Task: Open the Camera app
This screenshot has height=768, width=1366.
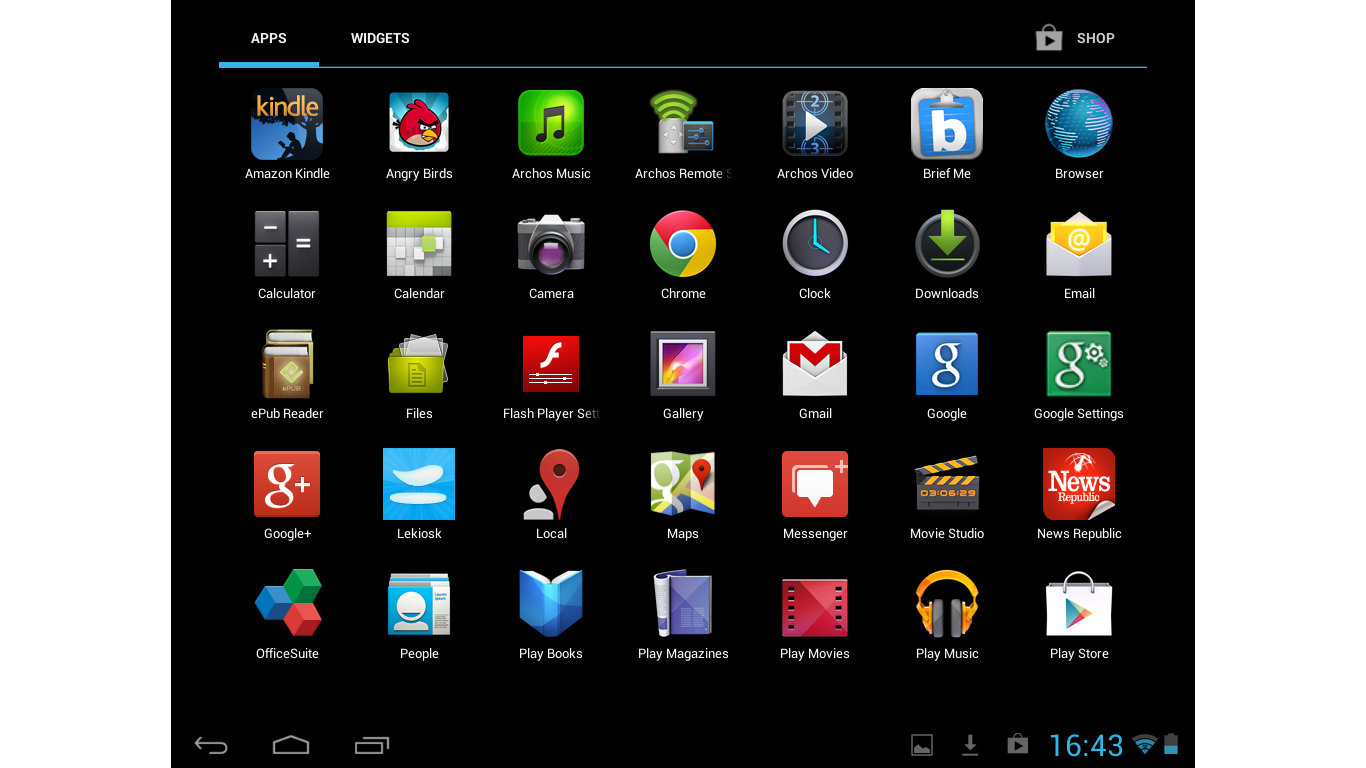Action: pyautogui.click(x=551, y=244)
